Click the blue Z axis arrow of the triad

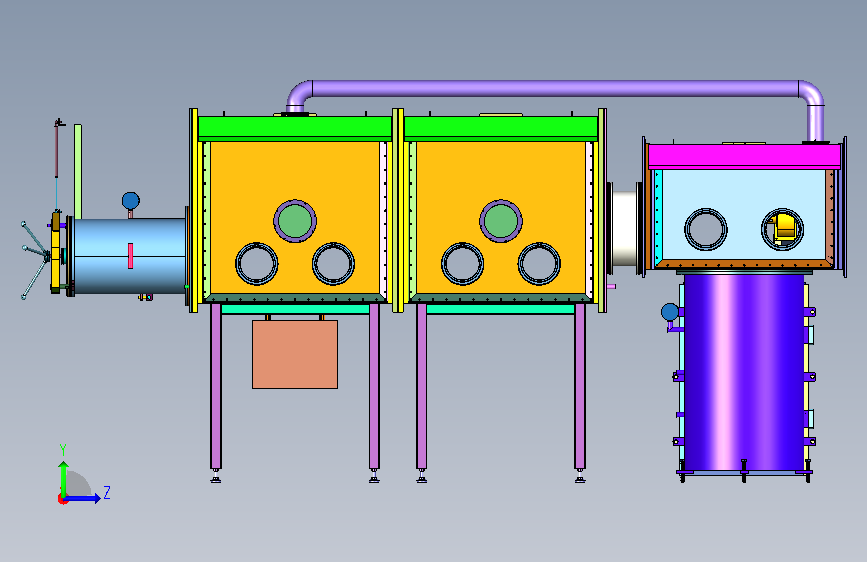[x=83, y=498]
